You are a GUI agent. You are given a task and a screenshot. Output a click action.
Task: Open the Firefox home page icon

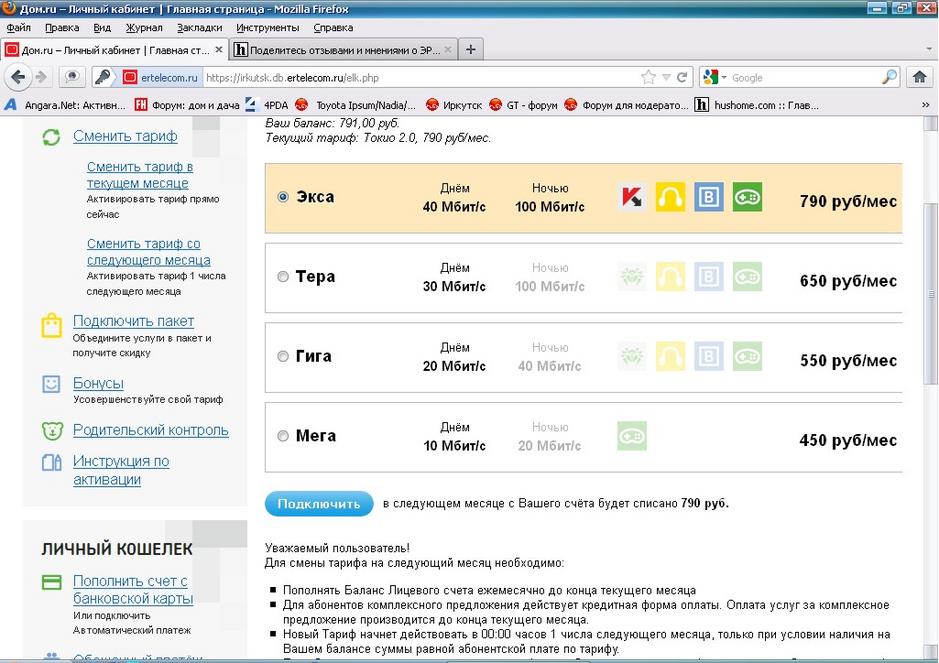(919, 77)
